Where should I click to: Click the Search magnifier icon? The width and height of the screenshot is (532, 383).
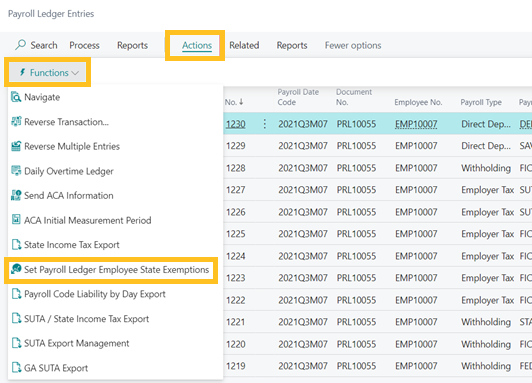tap(20, 45)
